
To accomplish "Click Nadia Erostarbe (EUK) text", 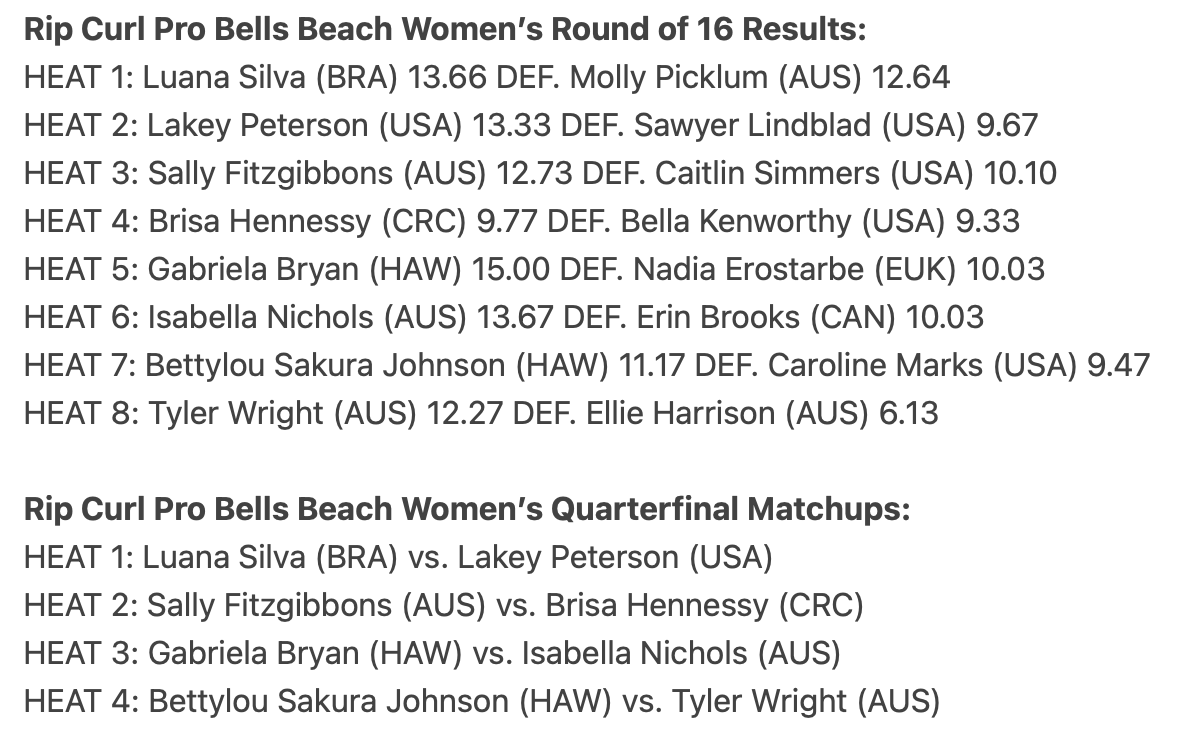I will click(x=794, y=269).
